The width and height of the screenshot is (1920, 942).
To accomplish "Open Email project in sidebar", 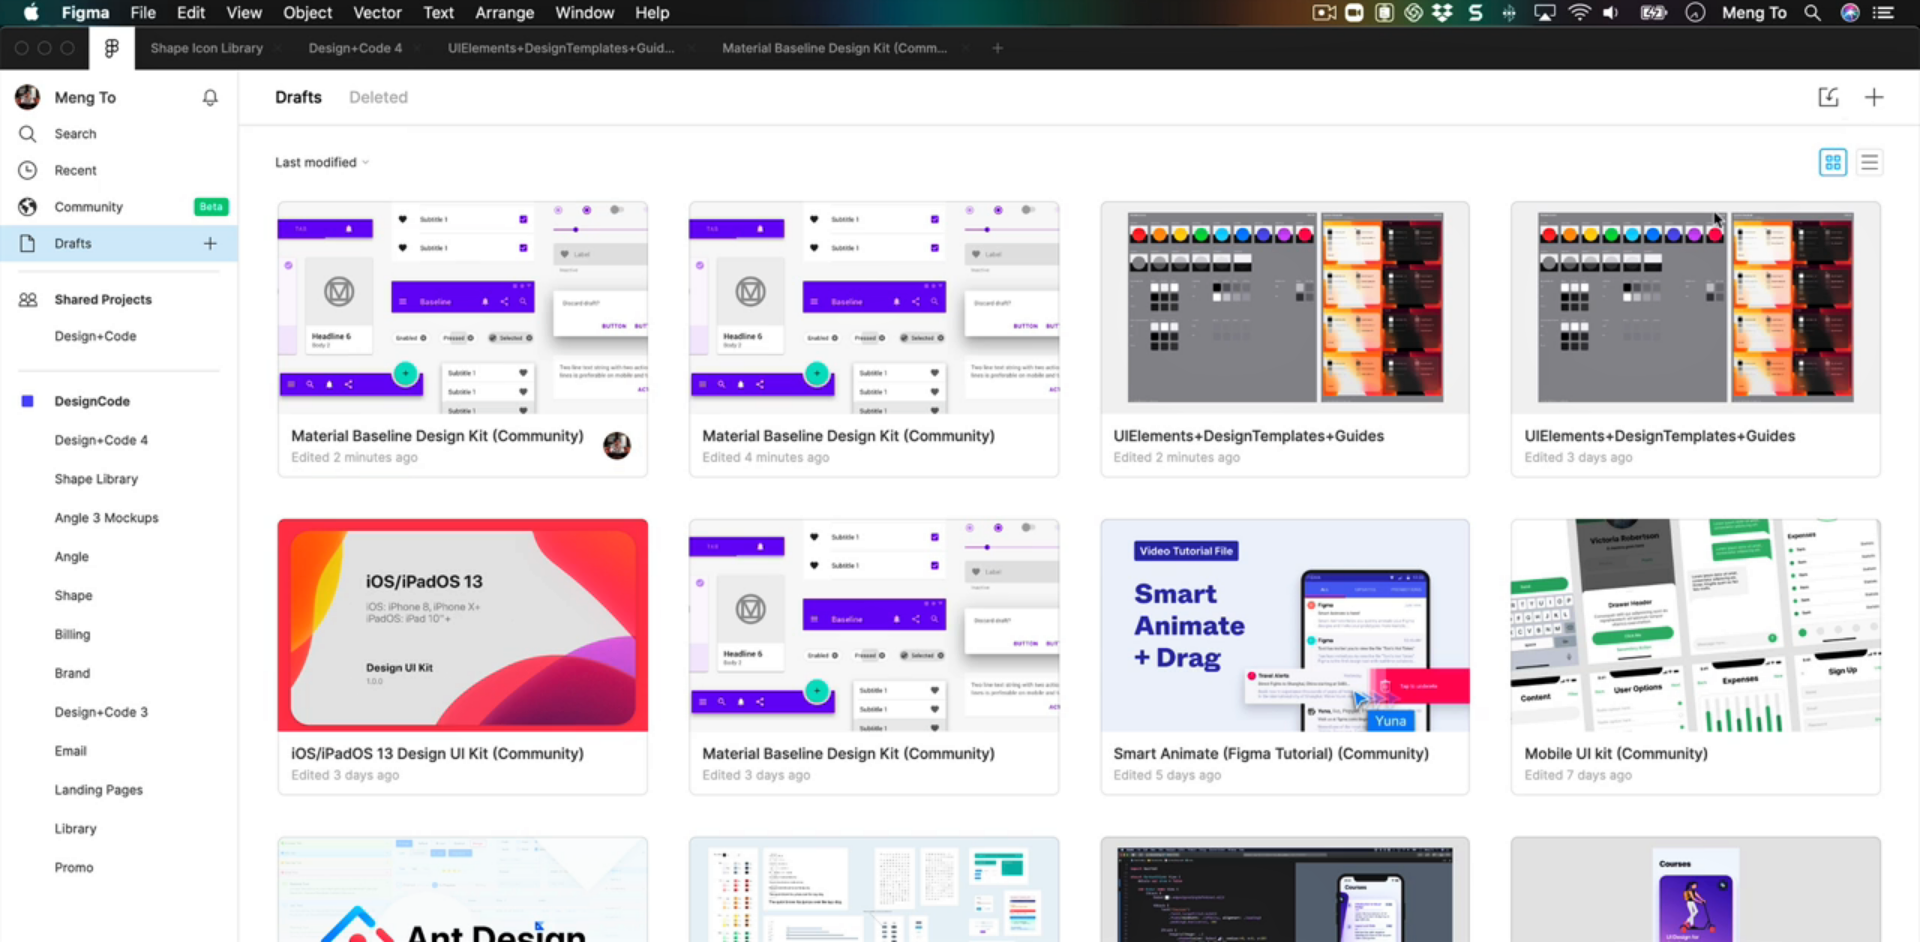I will pos(70,751).
